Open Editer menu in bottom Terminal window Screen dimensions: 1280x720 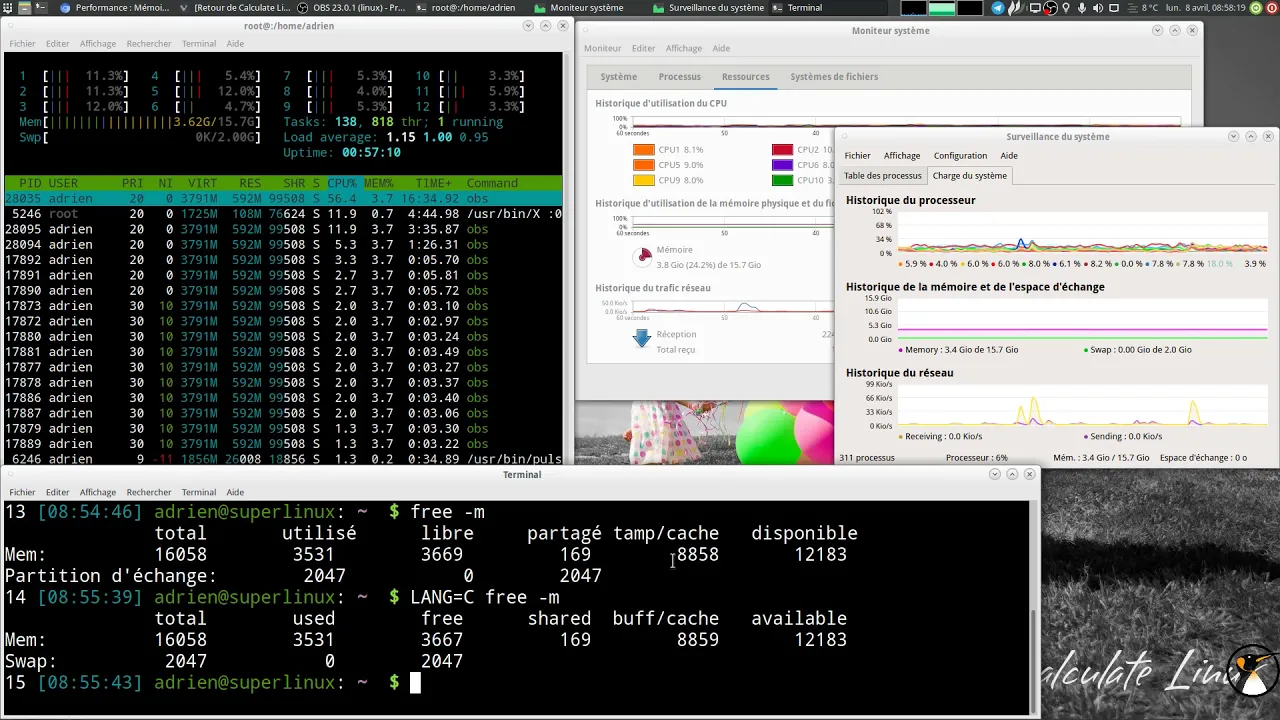(x=57, y=492)
